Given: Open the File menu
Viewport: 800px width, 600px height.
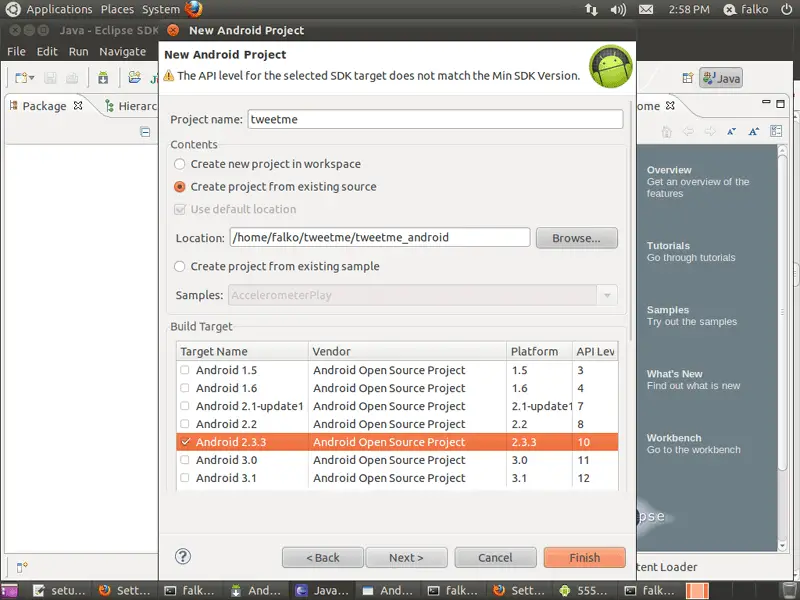Looking at the screenshot, I should [16, 52].
